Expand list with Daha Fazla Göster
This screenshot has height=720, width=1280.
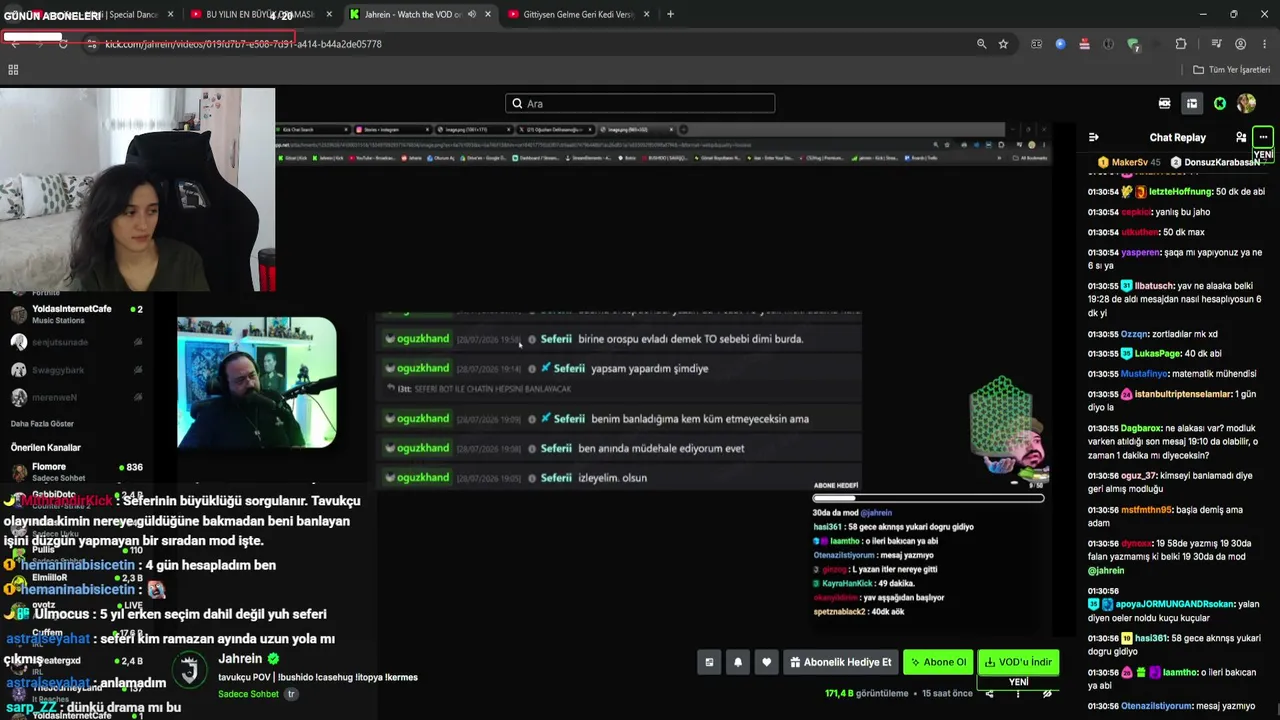(42, 424)
